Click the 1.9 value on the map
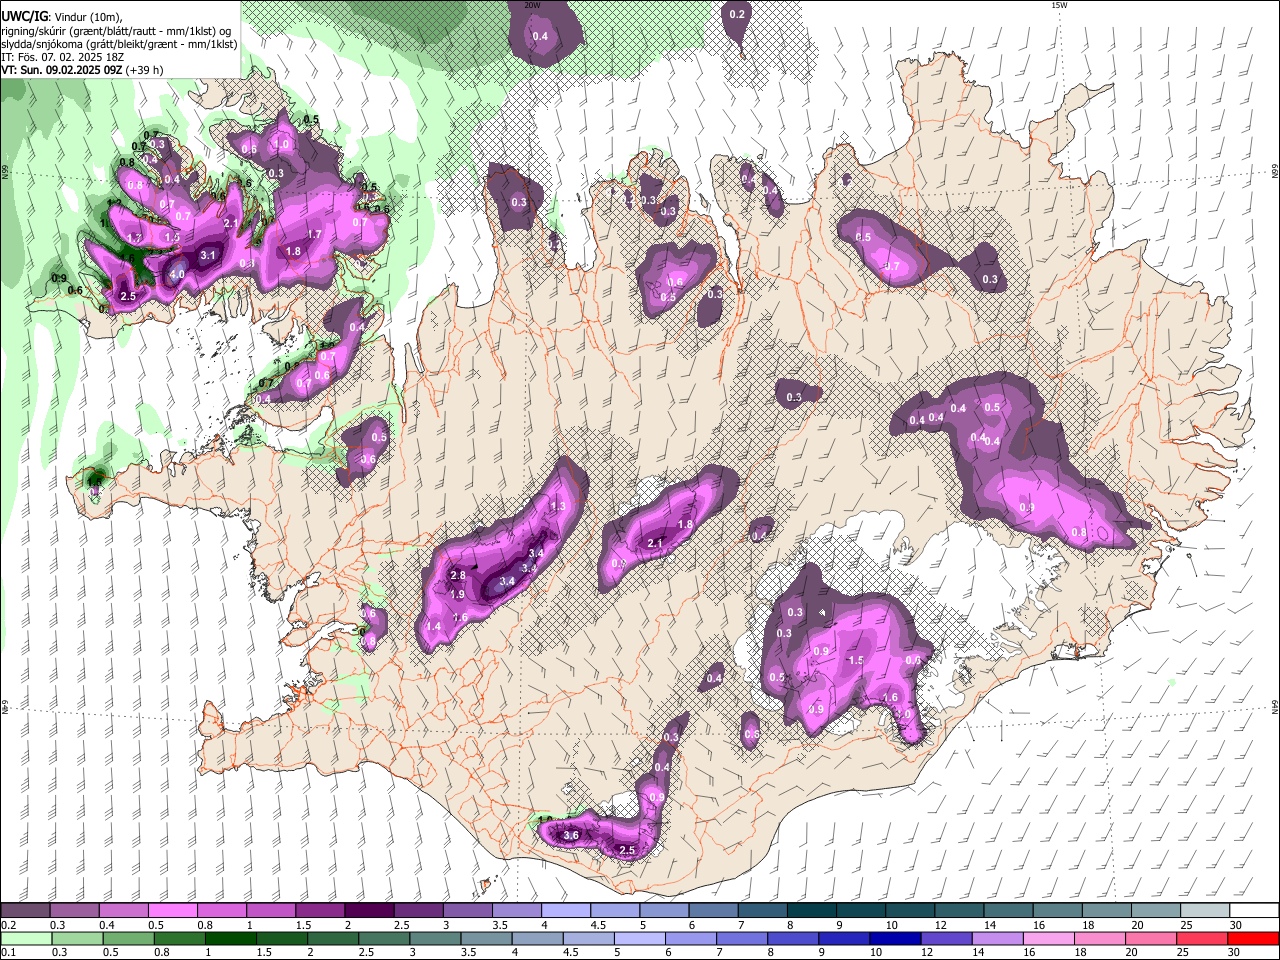Screen dimensions: 1280x960 click(x=457, y=594)
